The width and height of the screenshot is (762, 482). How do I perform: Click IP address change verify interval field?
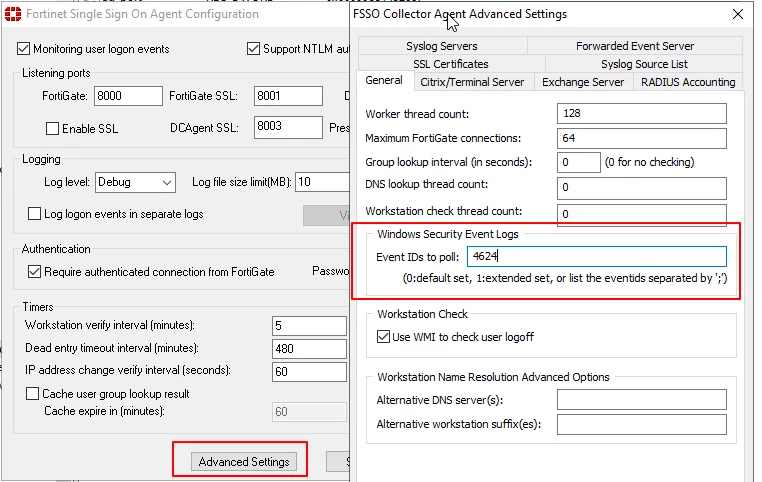click(310, 372)
